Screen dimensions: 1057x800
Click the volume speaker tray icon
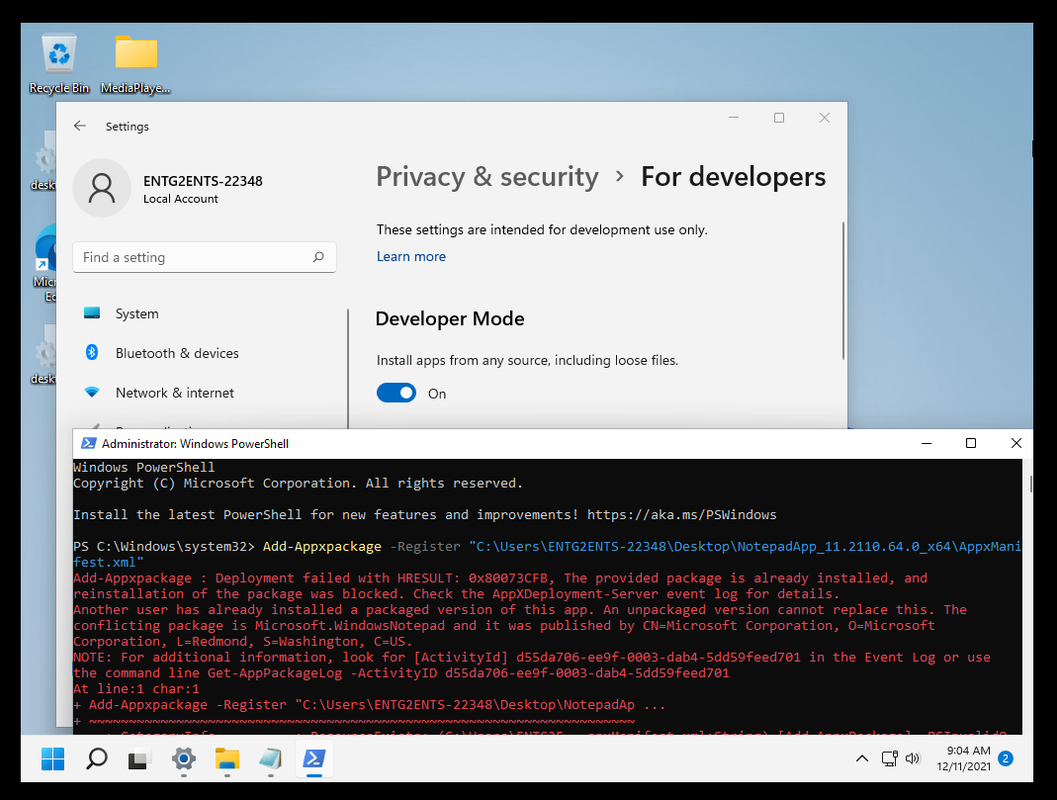pyautogui.click(x=913, y=759)
